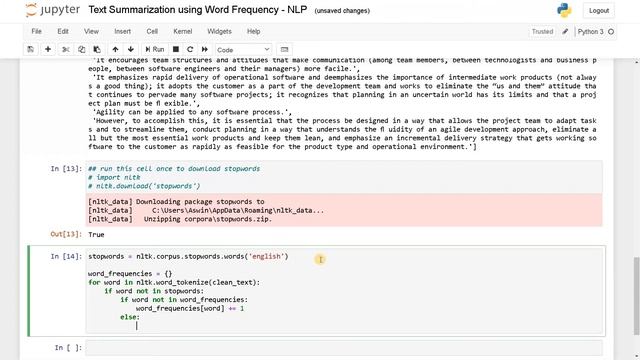Click the Logout button
Viewport: 640px width, 360px height.
599,11
